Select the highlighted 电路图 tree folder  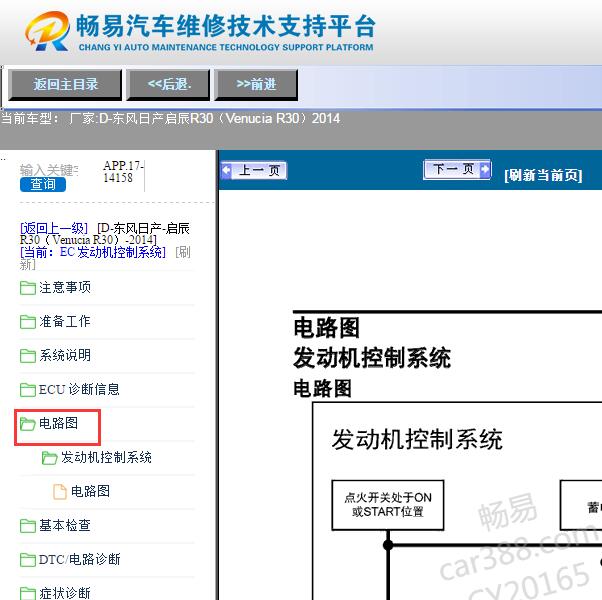[x=58, y=423]
